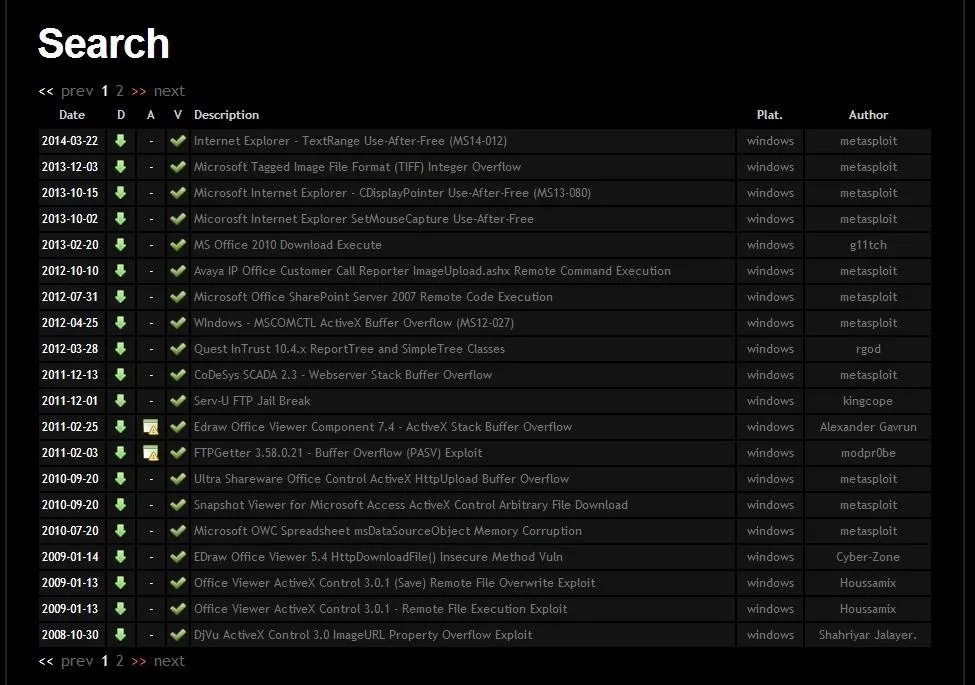The image size is (975, 685).
Task: Download the Serv-U FTP Jail Break exploit
Action: click(121, 401)
